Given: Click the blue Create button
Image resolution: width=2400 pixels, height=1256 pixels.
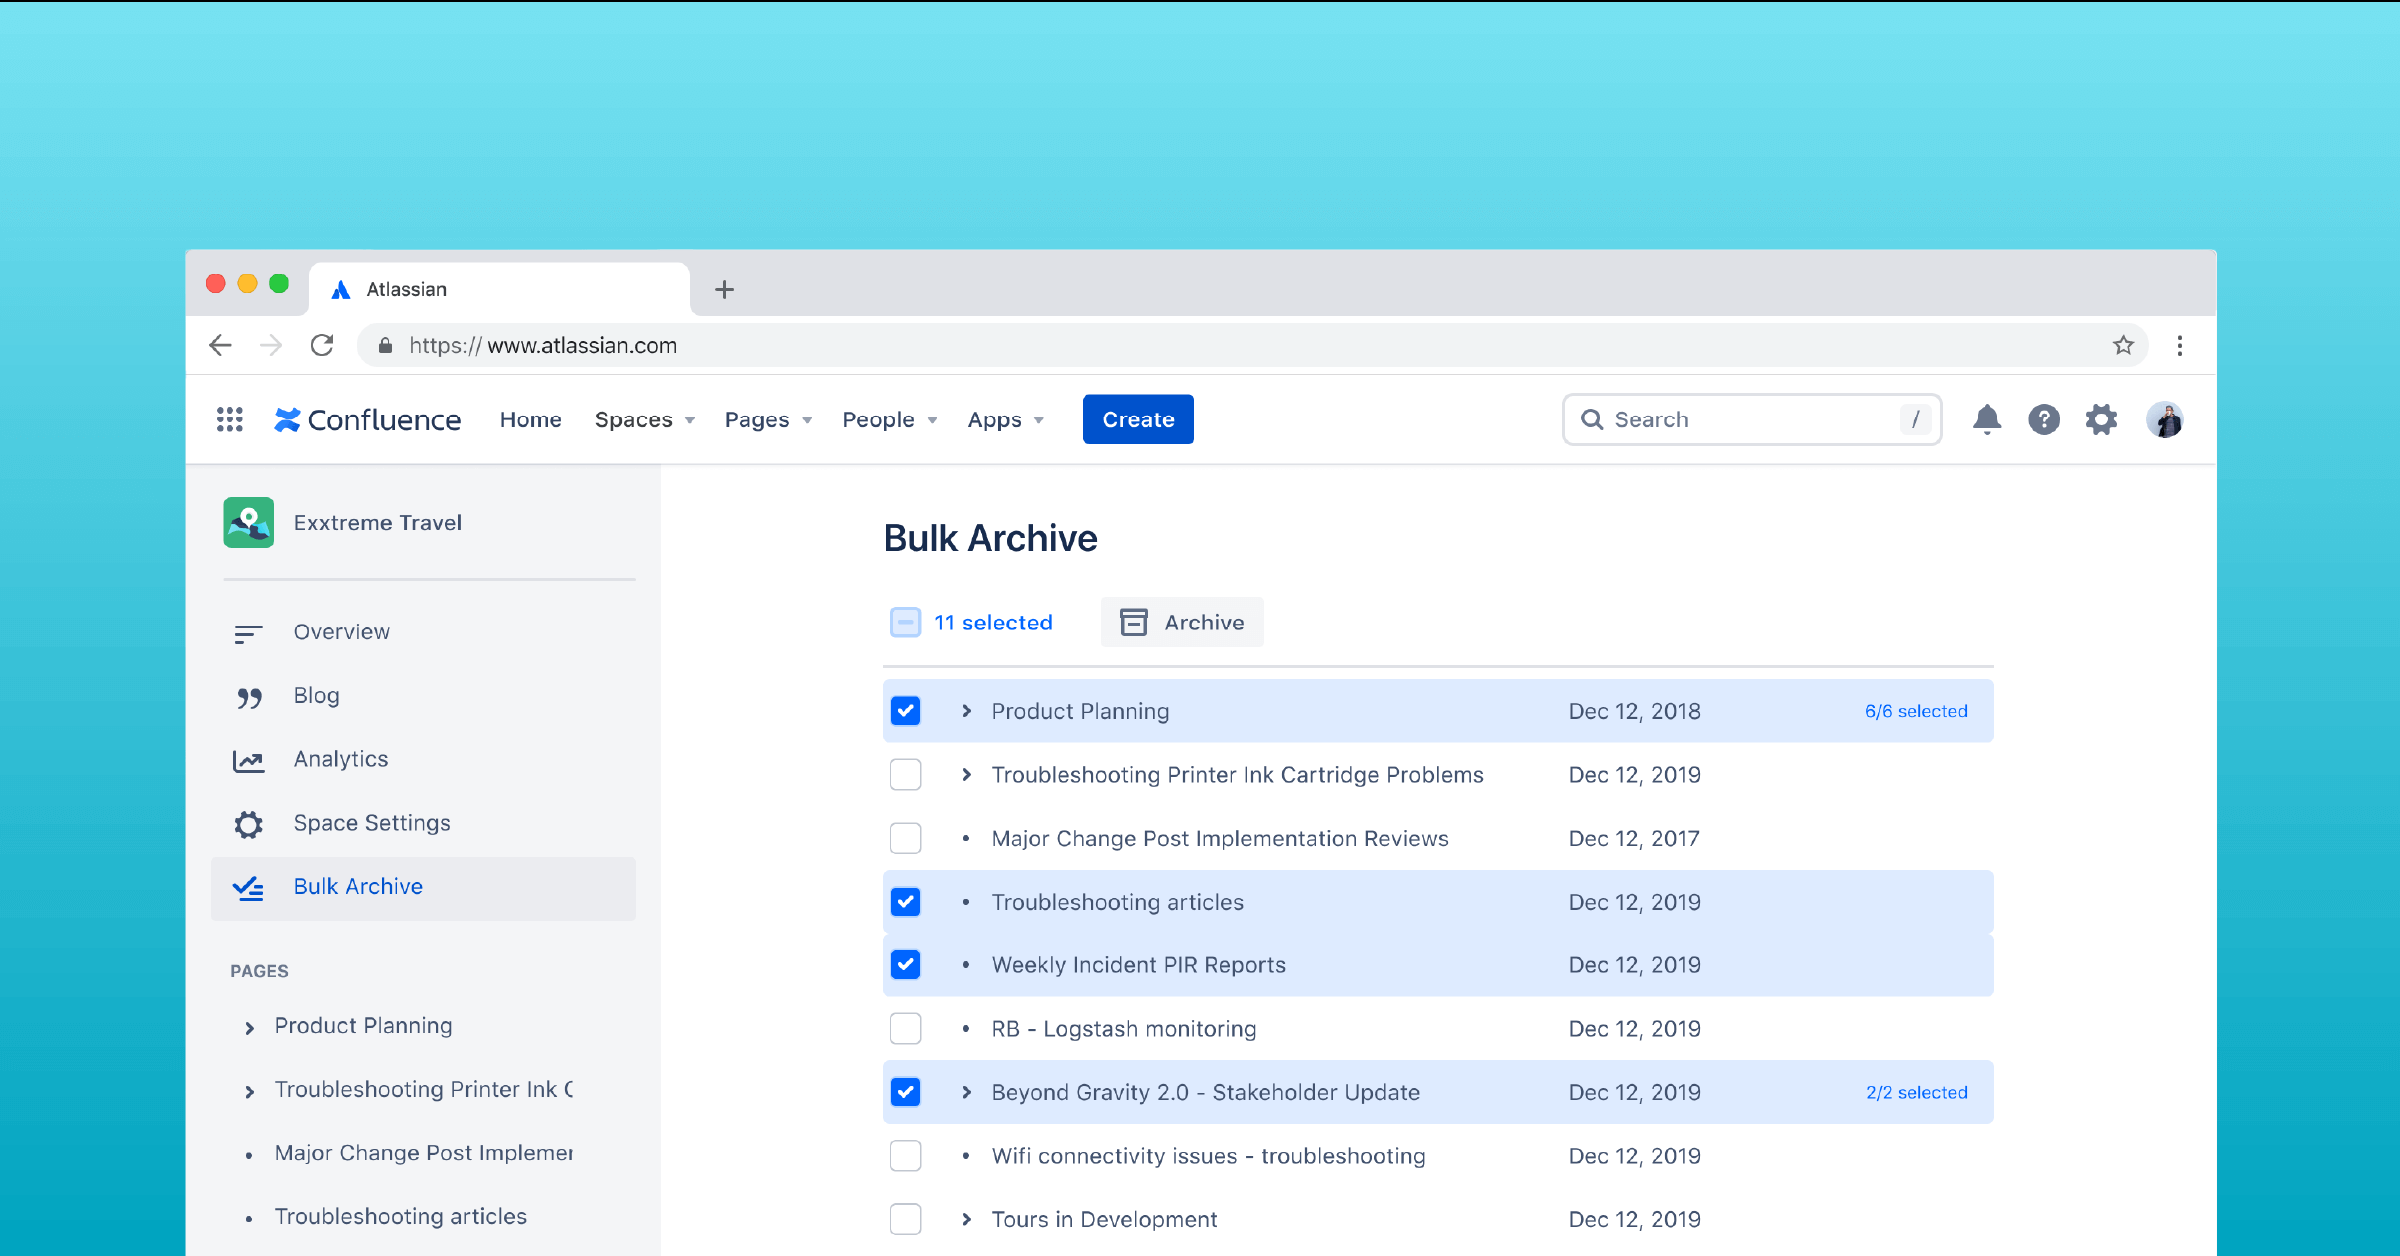Looking at the screenshot, I should click(1138, 420).
